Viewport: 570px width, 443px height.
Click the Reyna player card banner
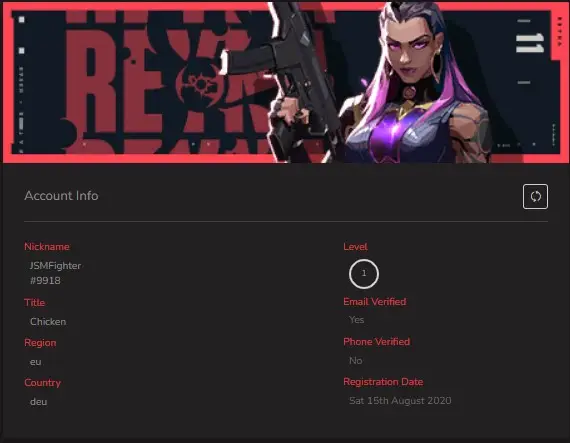[285, 82]
